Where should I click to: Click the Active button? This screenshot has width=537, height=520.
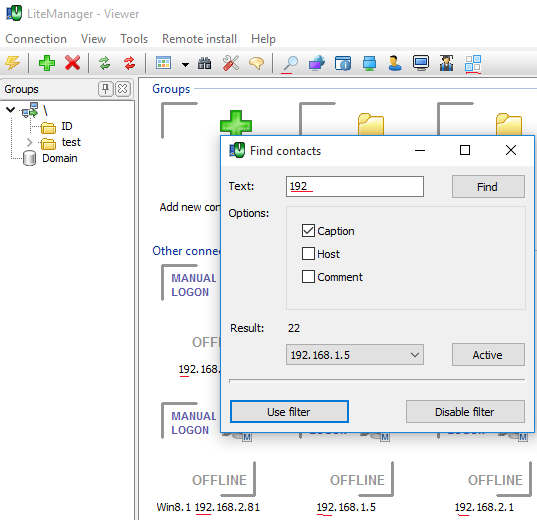(488, 355)
